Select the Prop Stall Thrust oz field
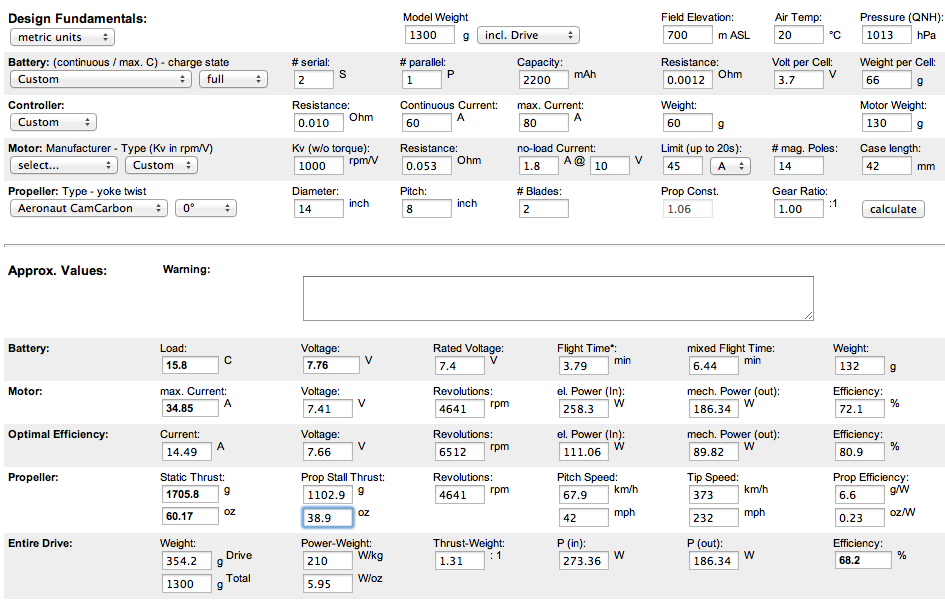The image size is (945, 609). pos(327,517)
